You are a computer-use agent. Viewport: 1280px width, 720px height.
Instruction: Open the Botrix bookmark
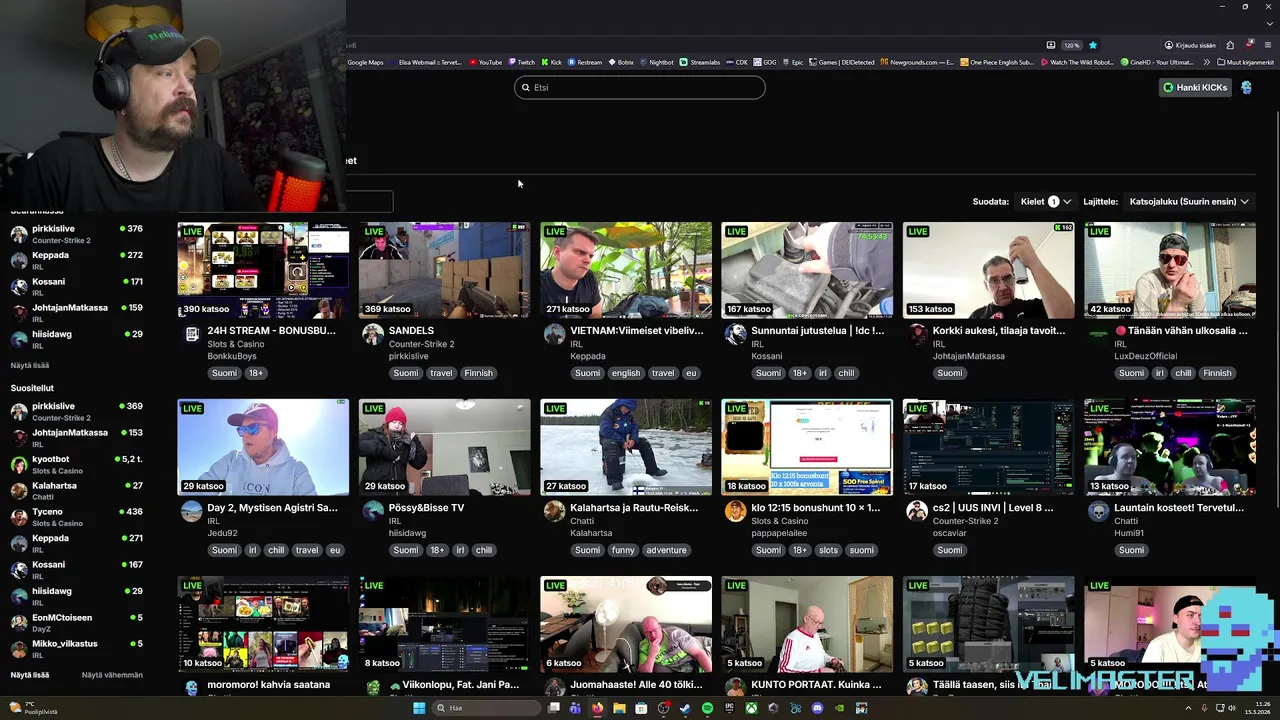tap(621, 62)
